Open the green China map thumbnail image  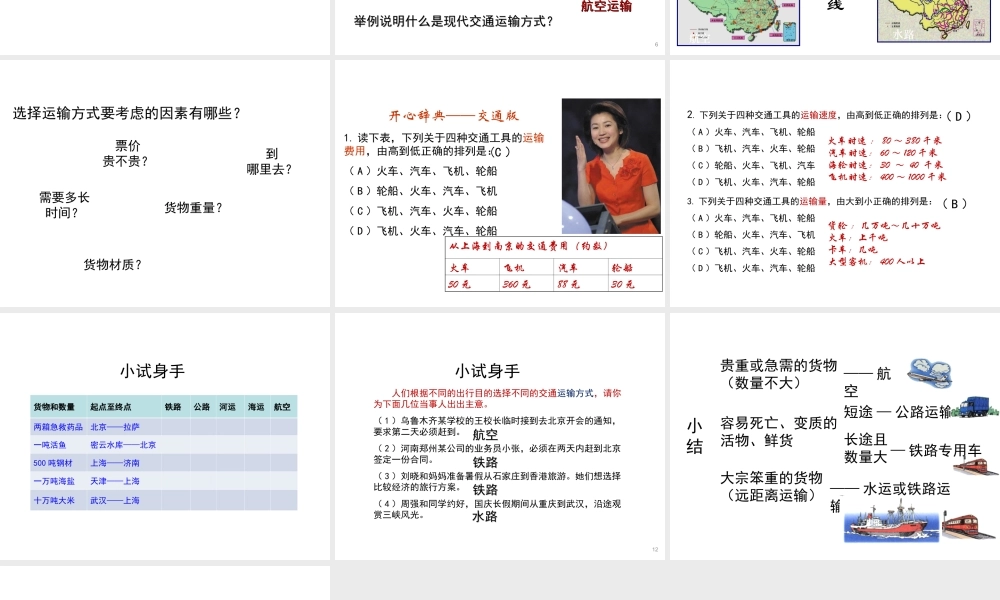click(739, 22)
